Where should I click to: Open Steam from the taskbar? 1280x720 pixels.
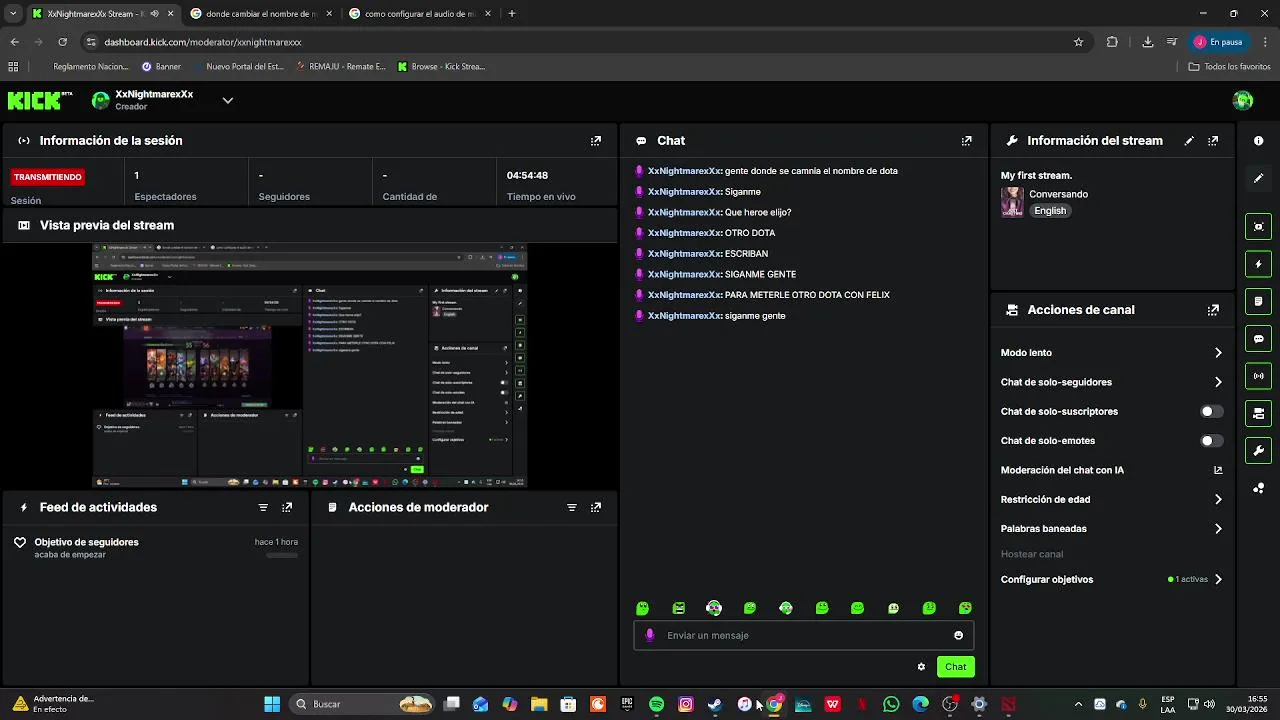(x=715, y=704)
